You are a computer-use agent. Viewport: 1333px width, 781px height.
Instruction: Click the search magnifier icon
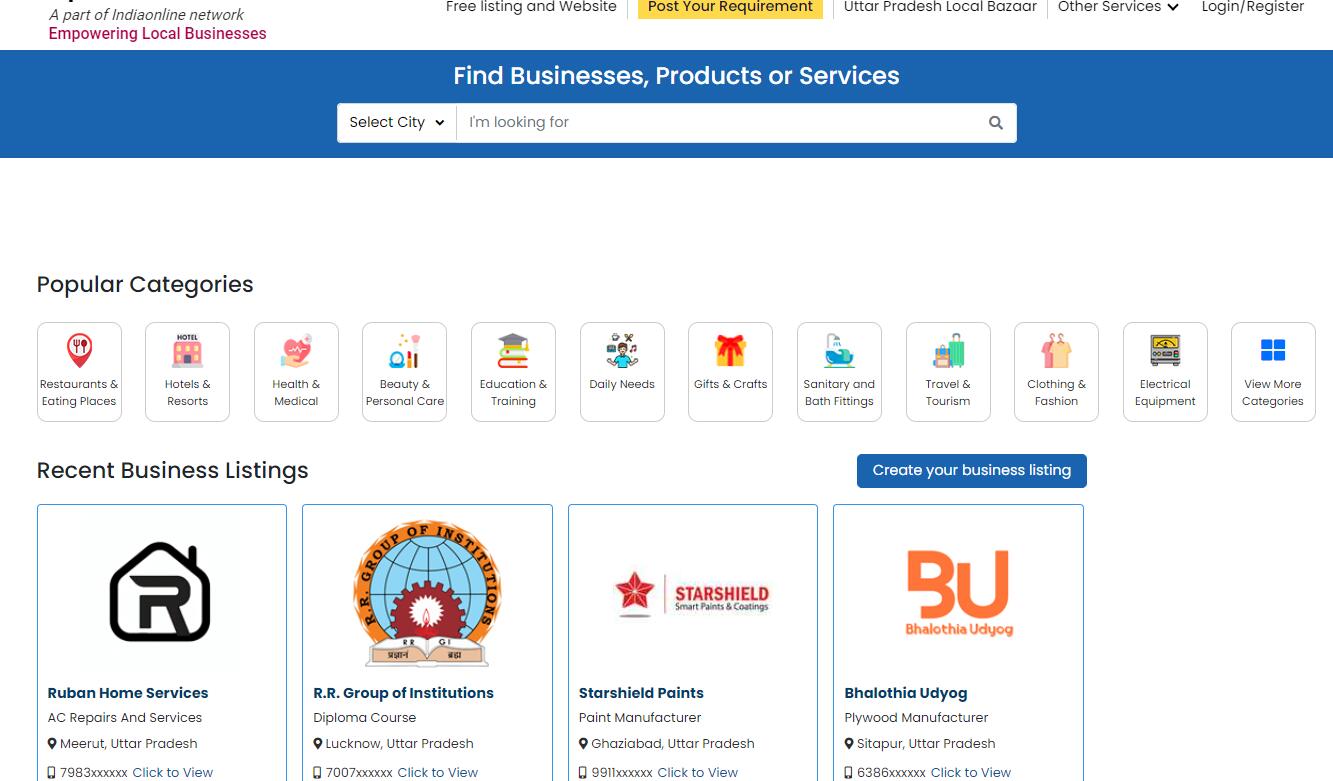pyautogui.click(x=996, y=123)
